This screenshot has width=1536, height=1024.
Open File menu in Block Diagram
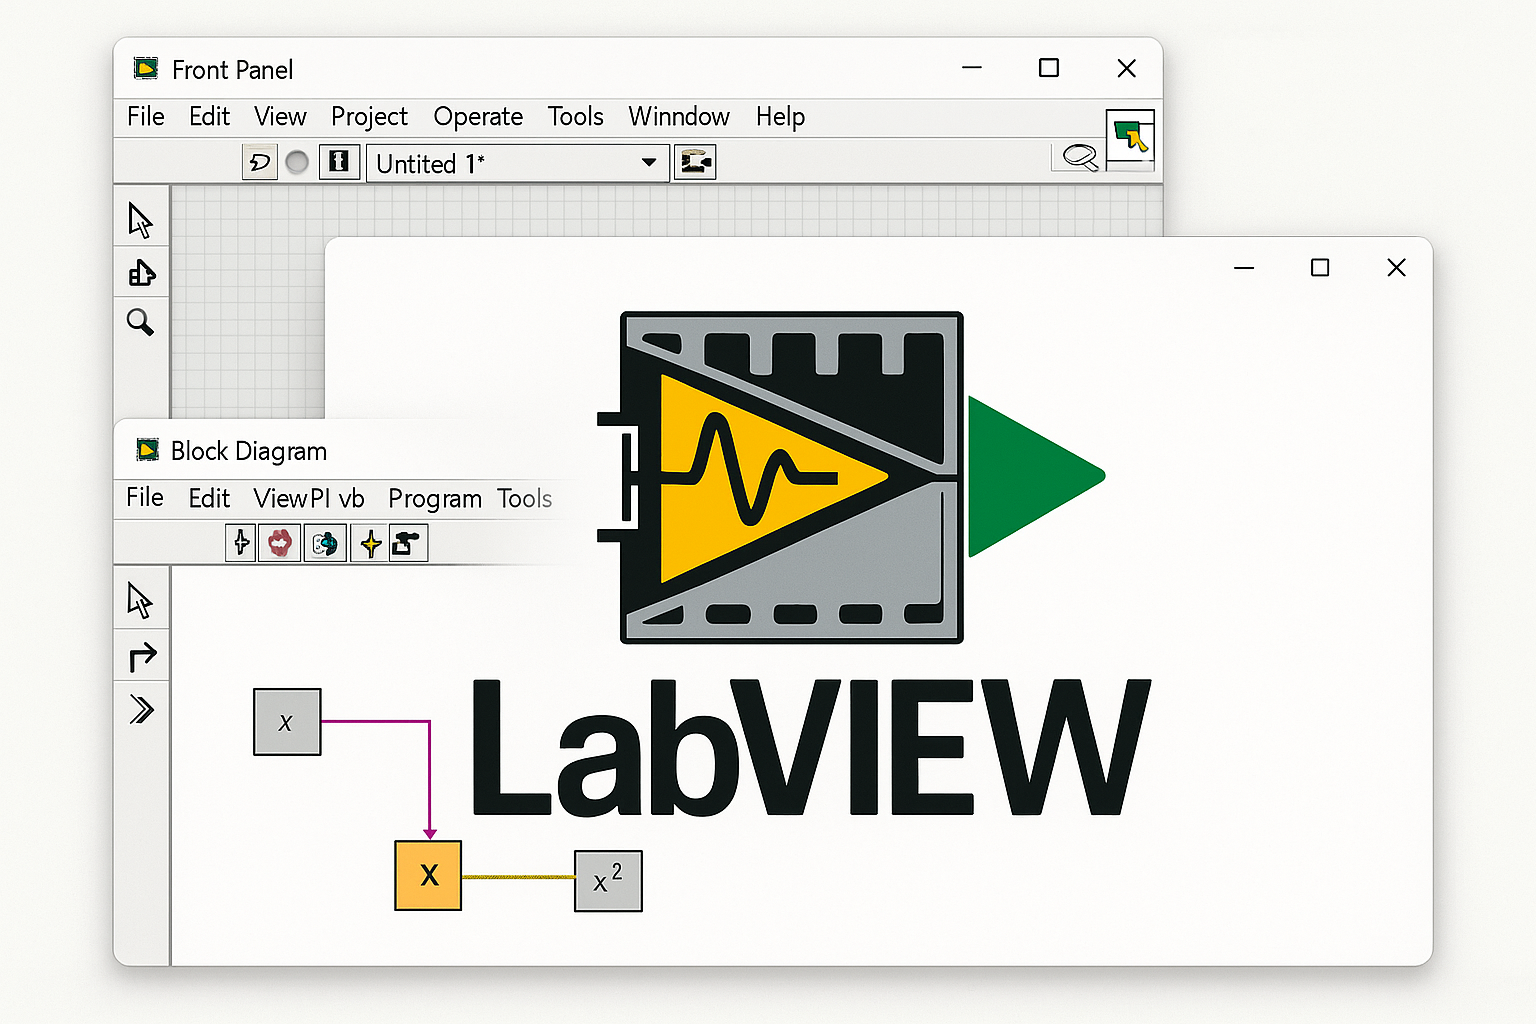[145, 498]
